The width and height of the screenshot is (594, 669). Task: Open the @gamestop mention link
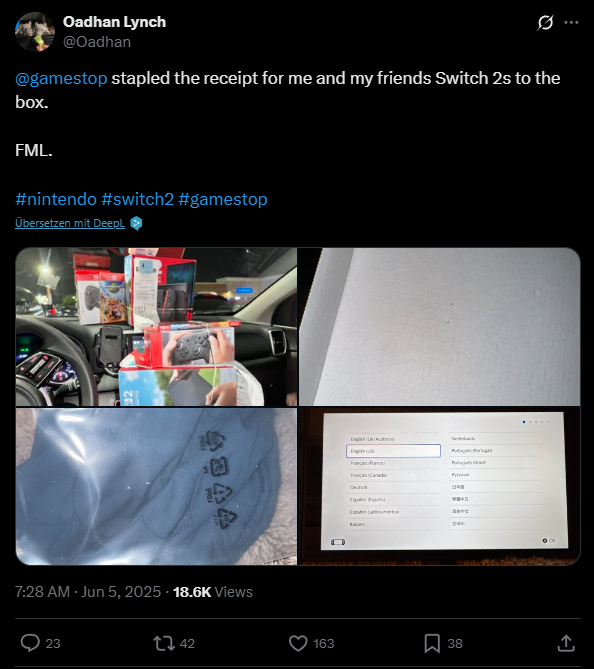tap(61, 79)
